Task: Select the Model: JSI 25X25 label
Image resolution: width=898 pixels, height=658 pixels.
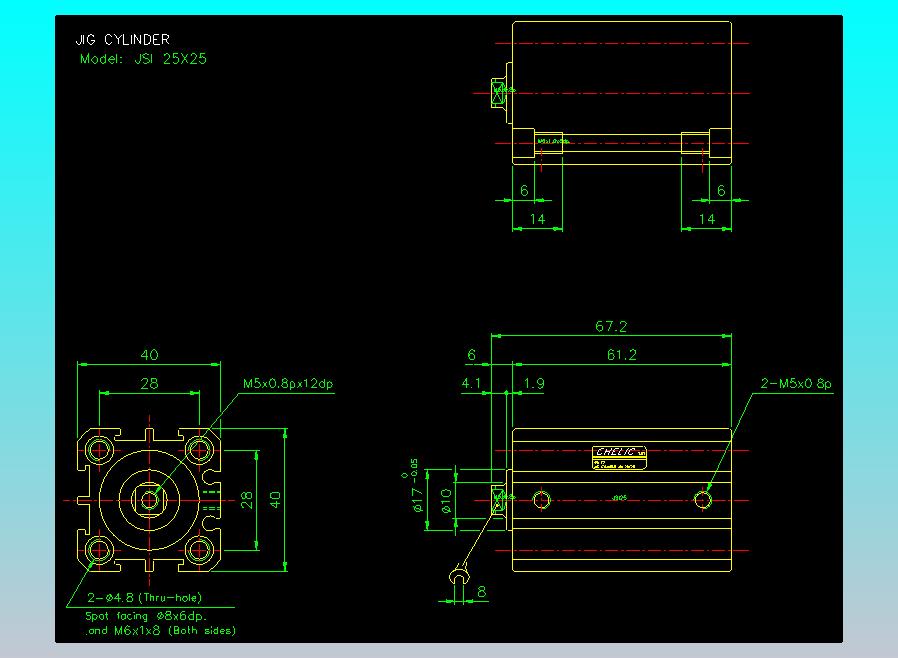Action: click(x=143, y=58)
